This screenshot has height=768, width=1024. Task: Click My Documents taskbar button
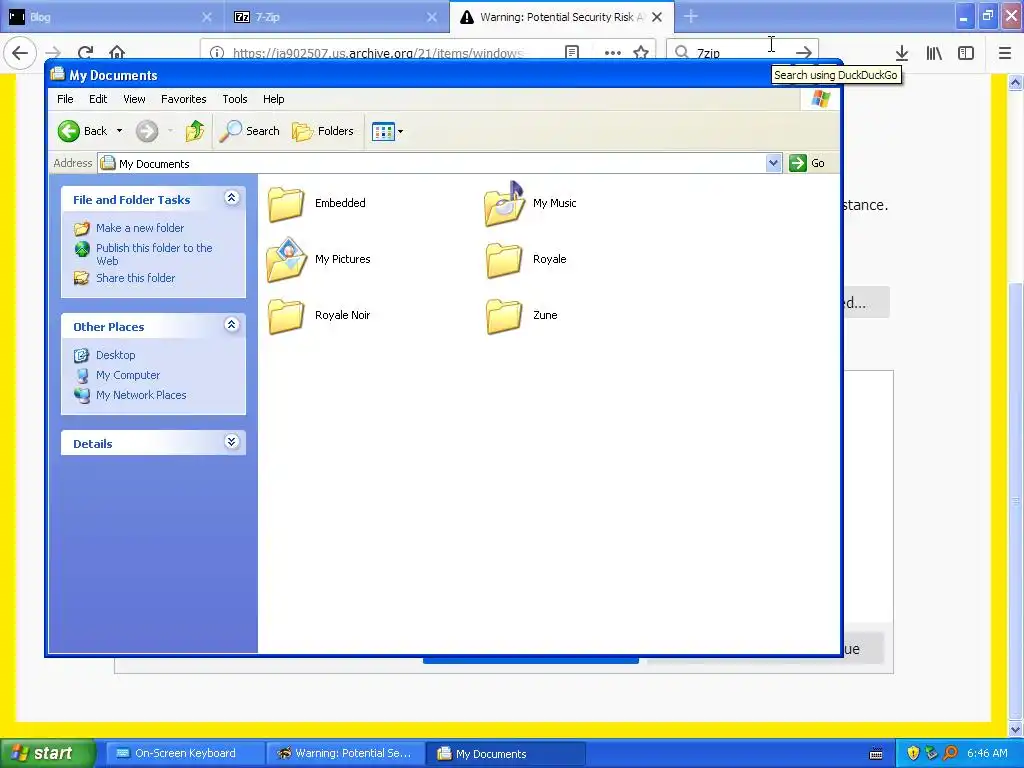click(x=506, y=754)
